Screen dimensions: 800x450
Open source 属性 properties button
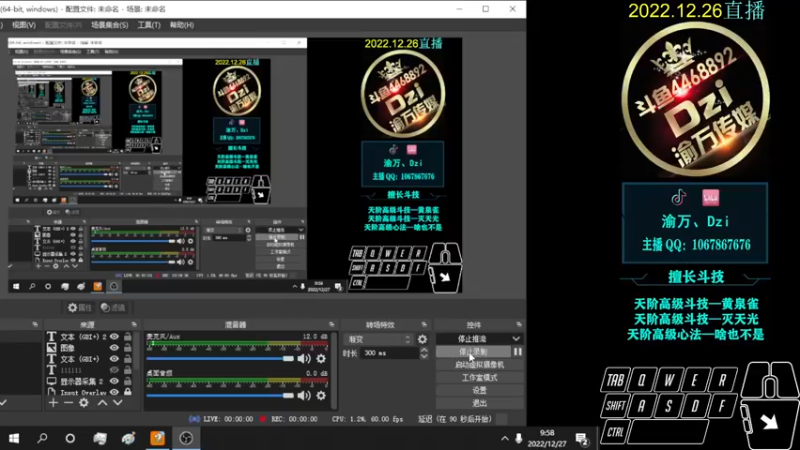(80, 307)
